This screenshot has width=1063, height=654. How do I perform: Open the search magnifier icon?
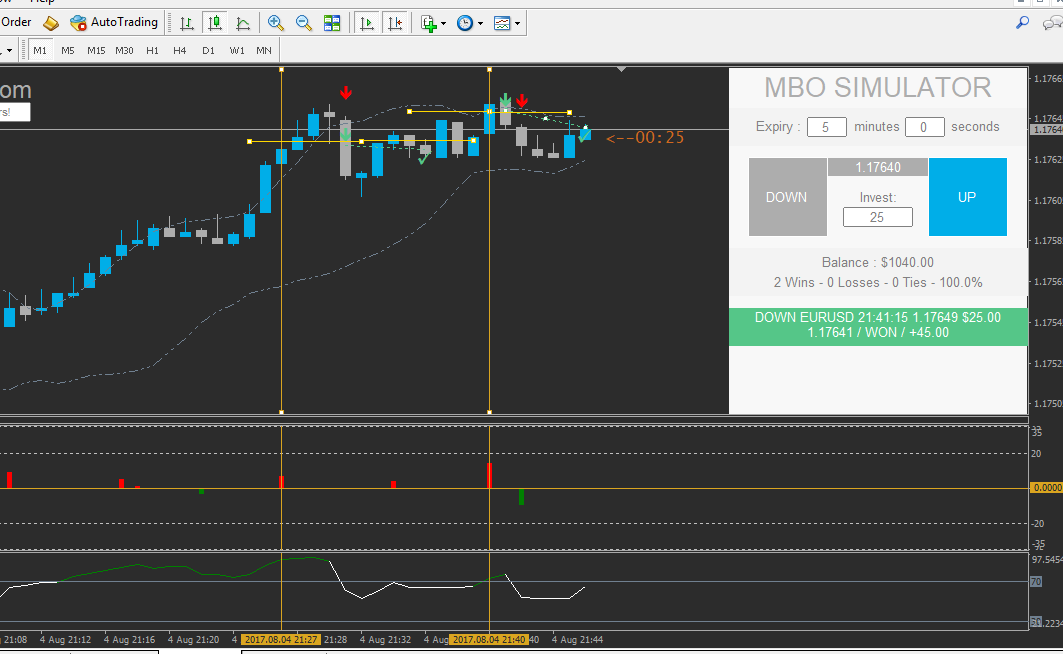click(1022, 23)
